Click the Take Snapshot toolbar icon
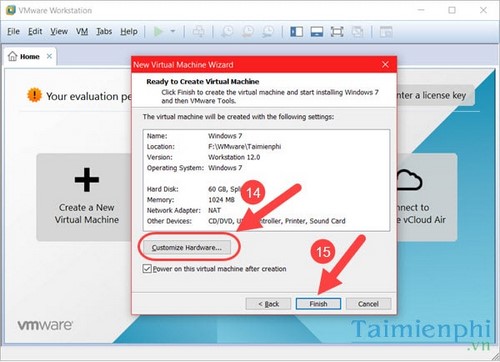The width and height of the screenshot is (500, 362). pos(227,31)
